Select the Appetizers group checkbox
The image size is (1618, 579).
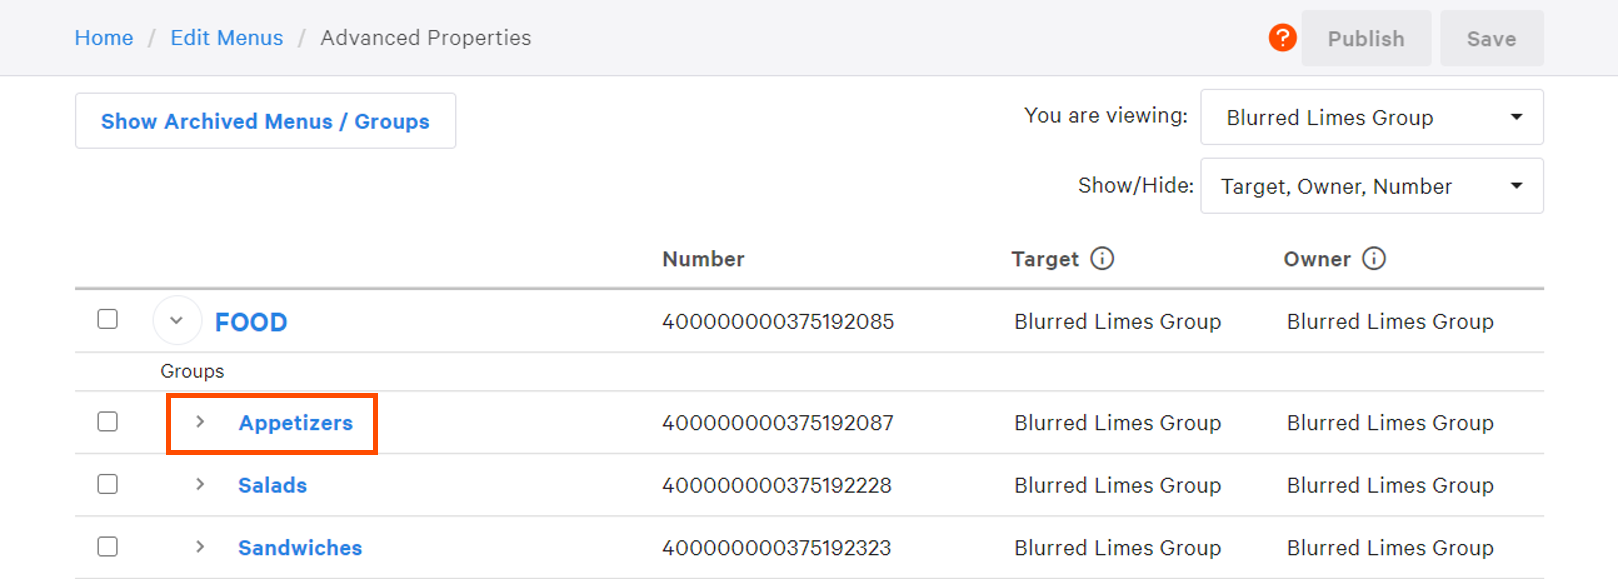(107, 422)
